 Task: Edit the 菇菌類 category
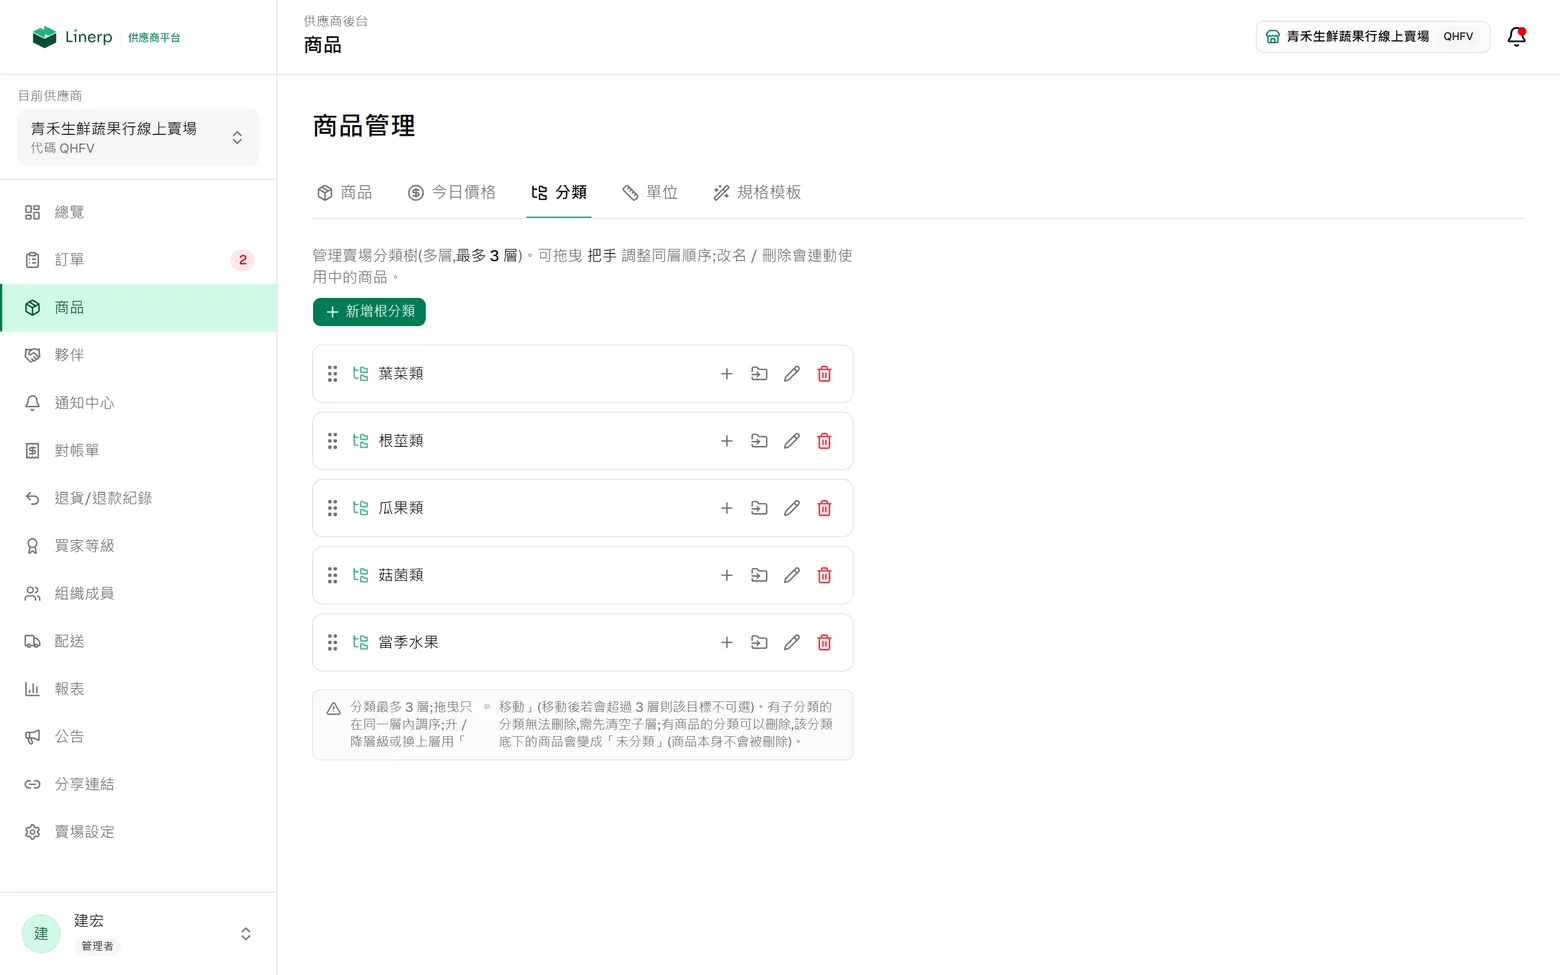tap(792, 575)
